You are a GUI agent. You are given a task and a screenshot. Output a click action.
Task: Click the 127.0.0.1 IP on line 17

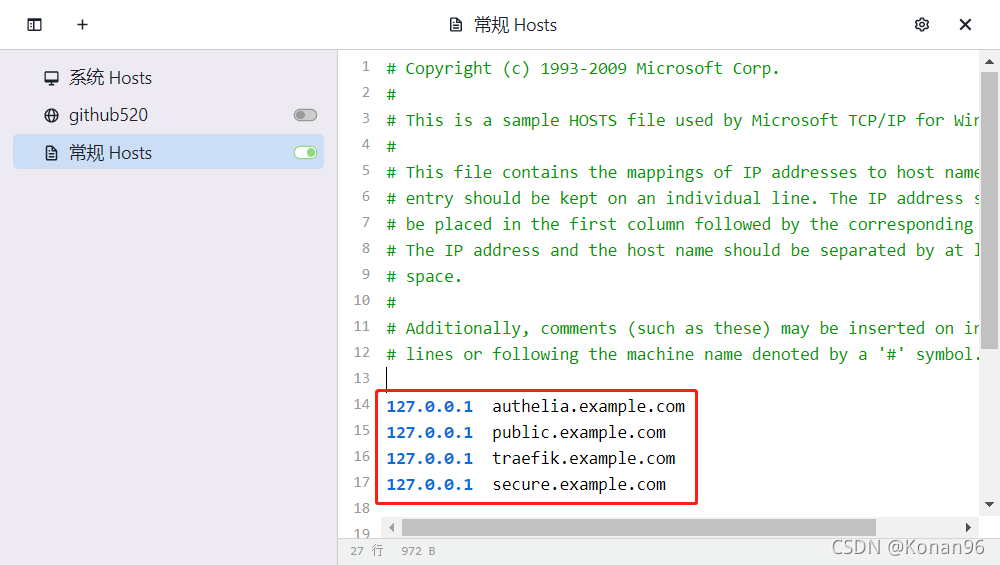pos(430,485)
